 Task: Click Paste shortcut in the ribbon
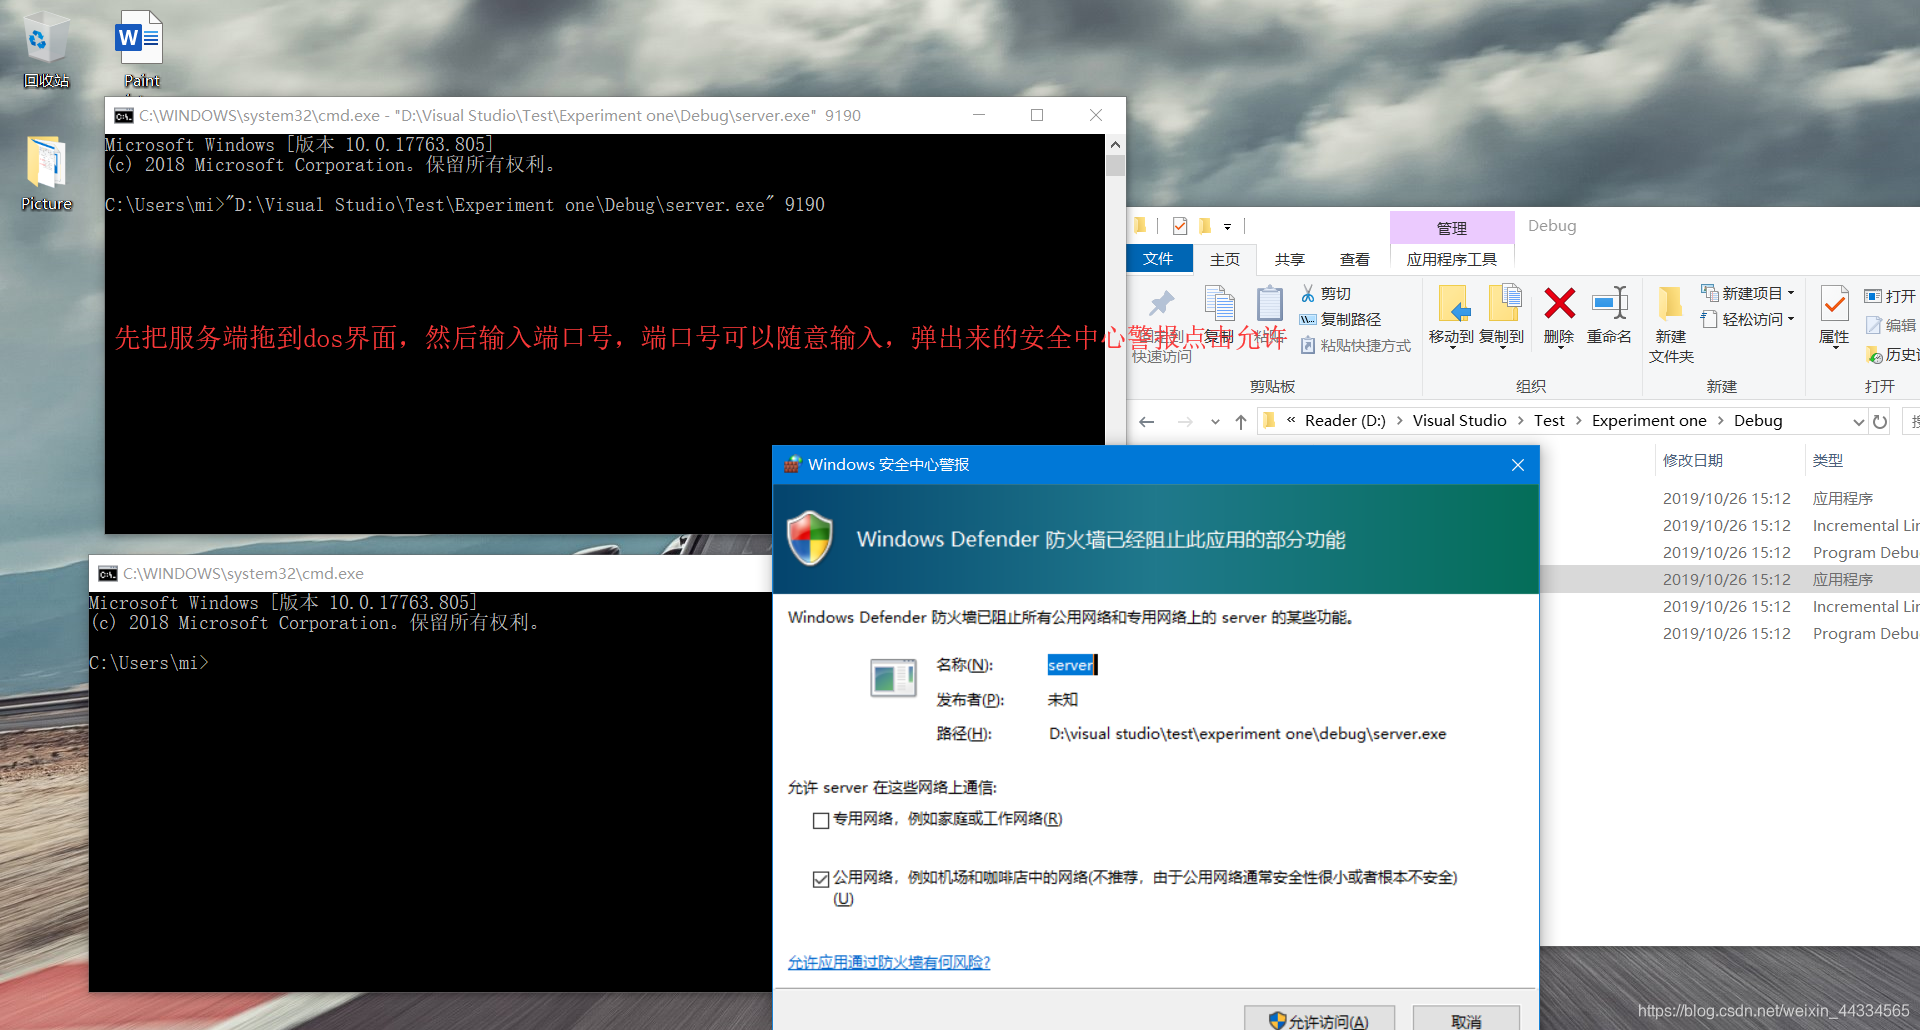click(x=1355, y=345)
